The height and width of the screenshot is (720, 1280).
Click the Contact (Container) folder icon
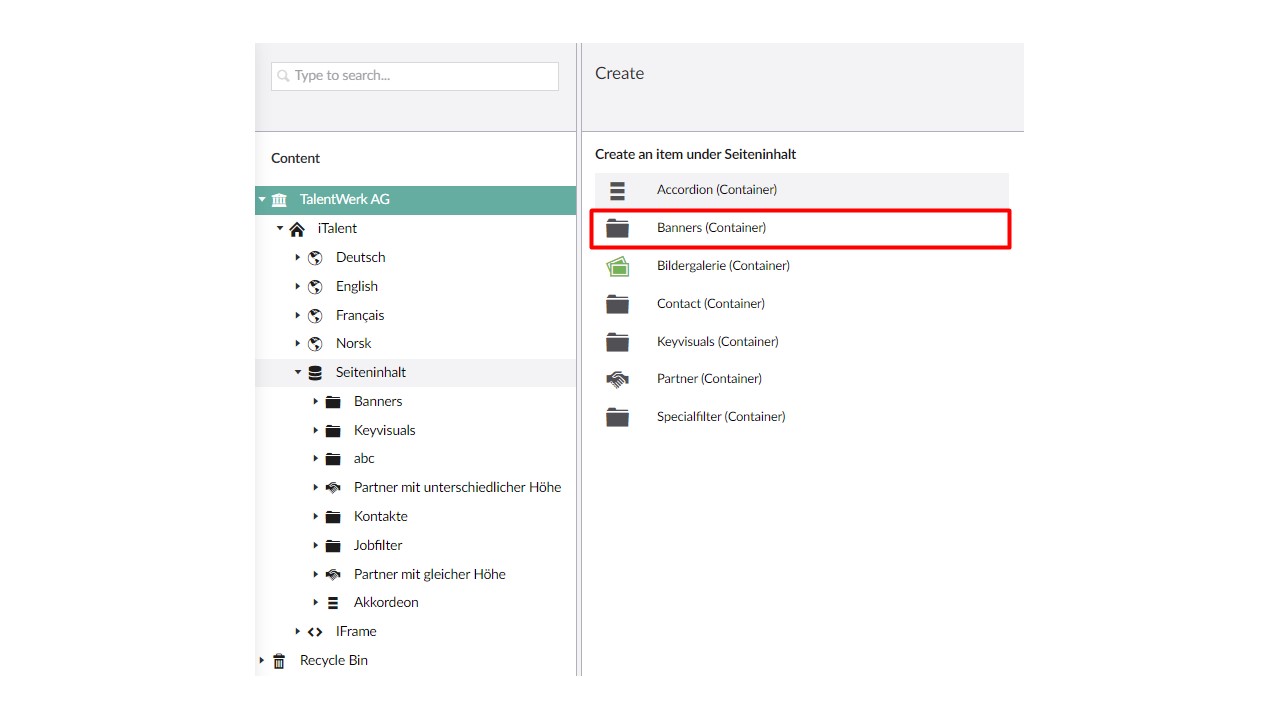(617, 304)
